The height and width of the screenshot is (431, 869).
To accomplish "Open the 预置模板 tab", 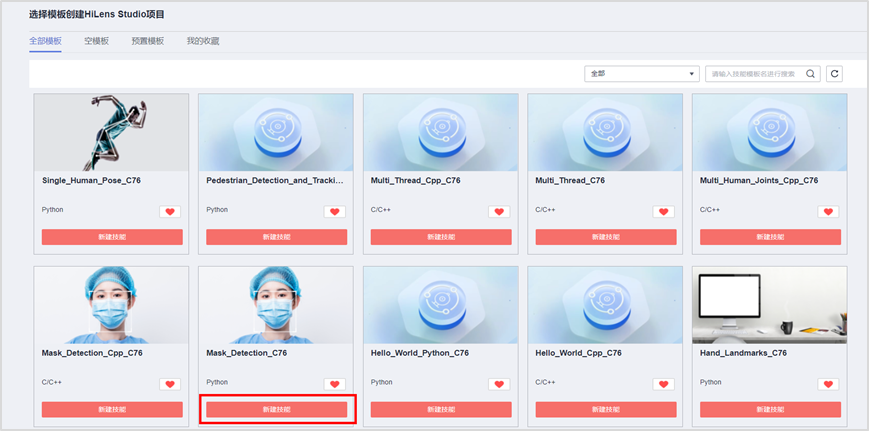I will click(148, 41).
